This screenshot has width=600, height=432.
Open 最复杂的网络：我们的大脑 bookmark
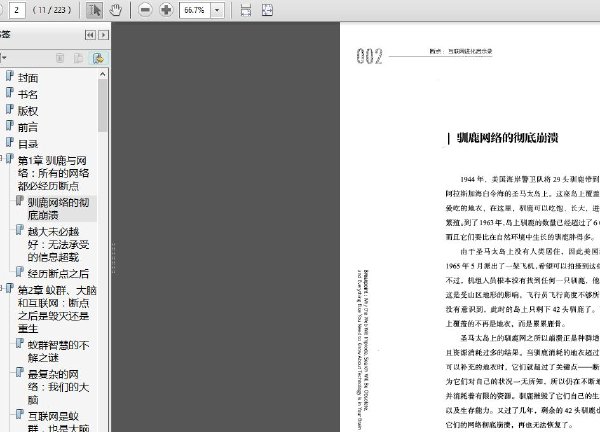click(58, 387)
